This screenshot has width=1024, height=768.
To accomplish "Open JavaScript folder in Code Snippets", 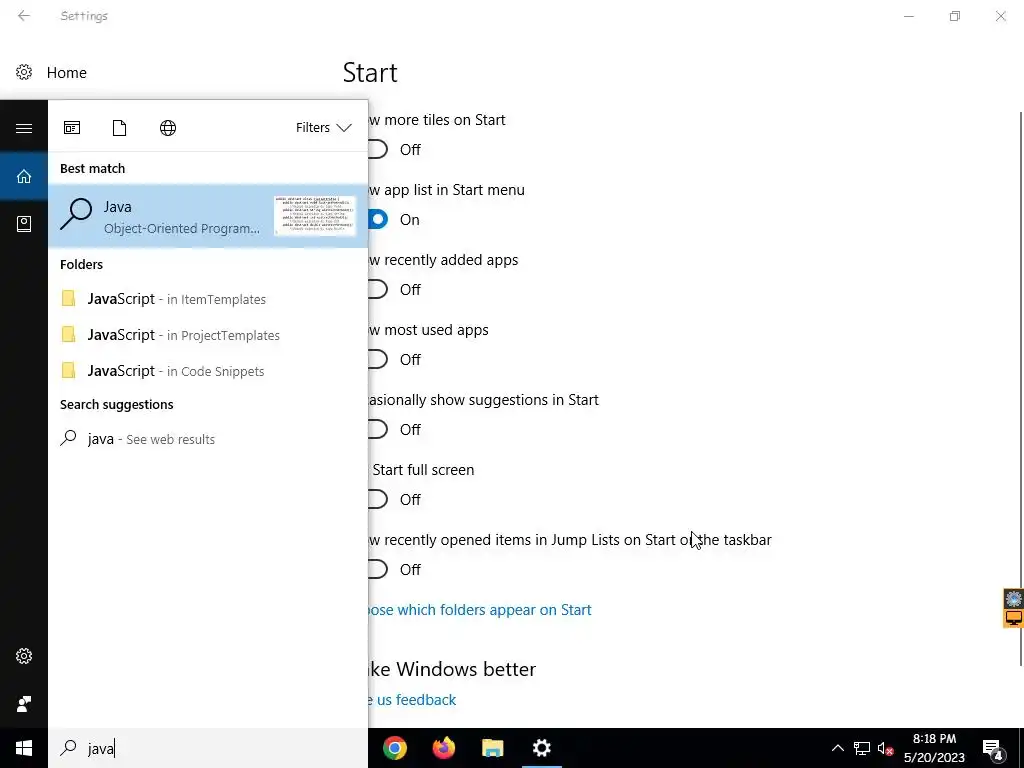I will pyautogui.click(x=208, y=371).
